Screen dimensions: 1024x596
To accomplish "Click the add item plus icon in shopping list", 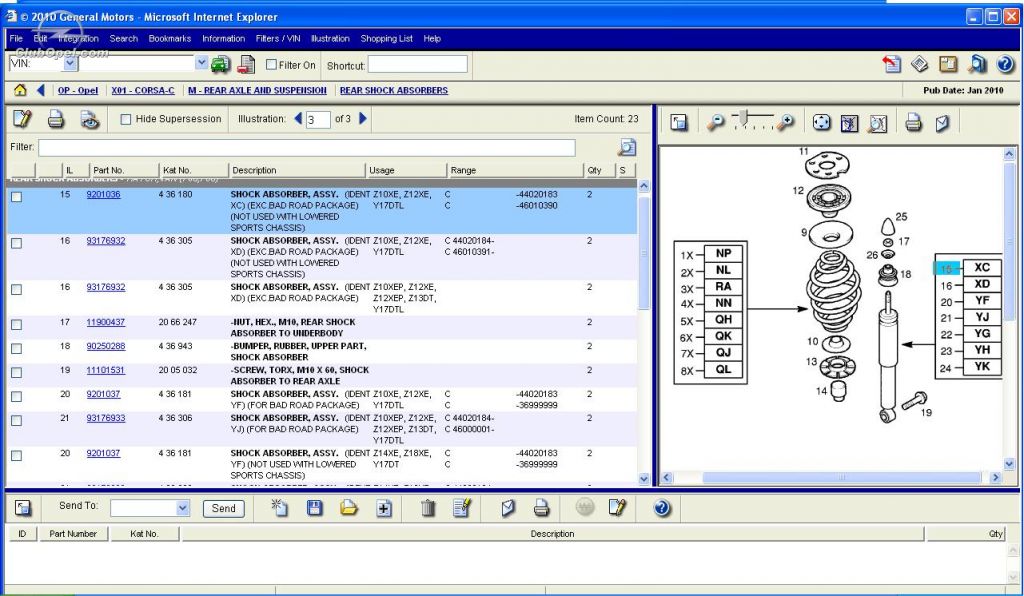I will tap(384, 509).
